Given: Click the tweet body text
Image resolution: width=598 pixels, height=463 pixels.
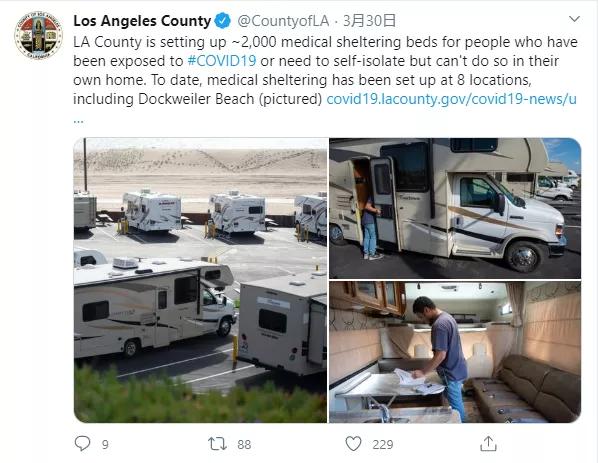Looking at the screenshot, I should click(325, 71).
